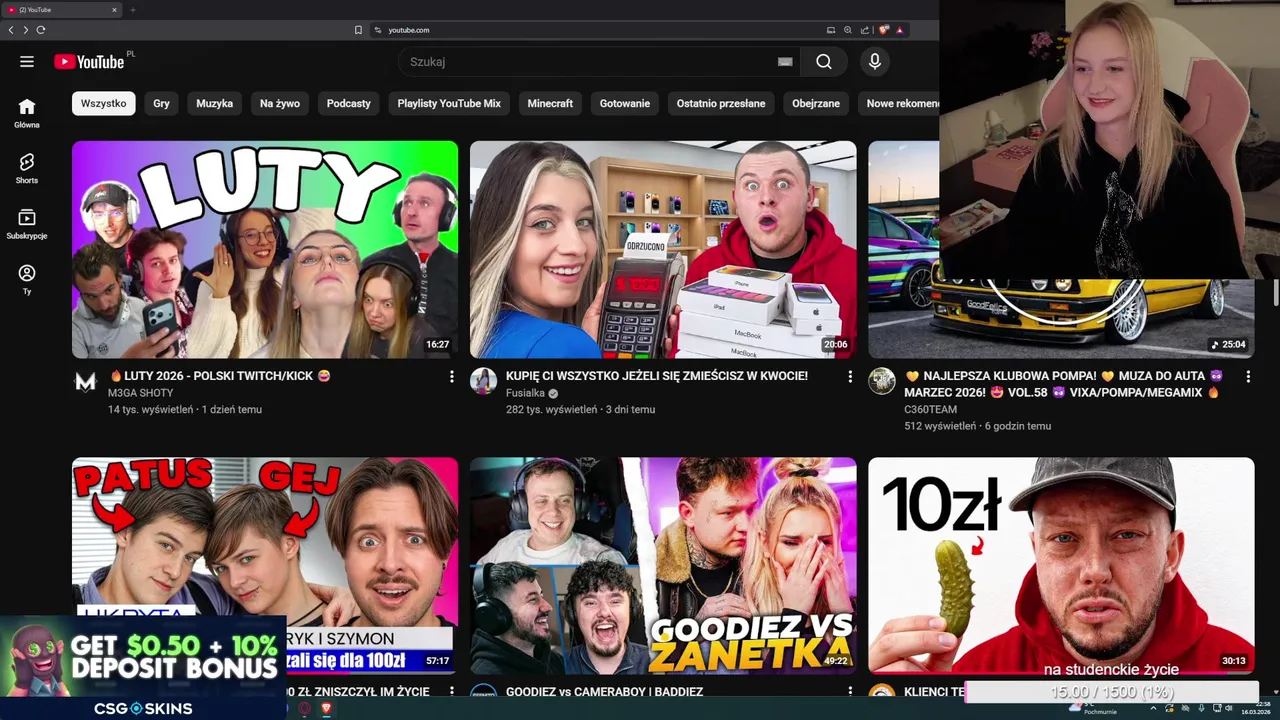
Task: Open M3GA SHOTY channel avatar
Action: pyautogui.click(x=86, y=381)
